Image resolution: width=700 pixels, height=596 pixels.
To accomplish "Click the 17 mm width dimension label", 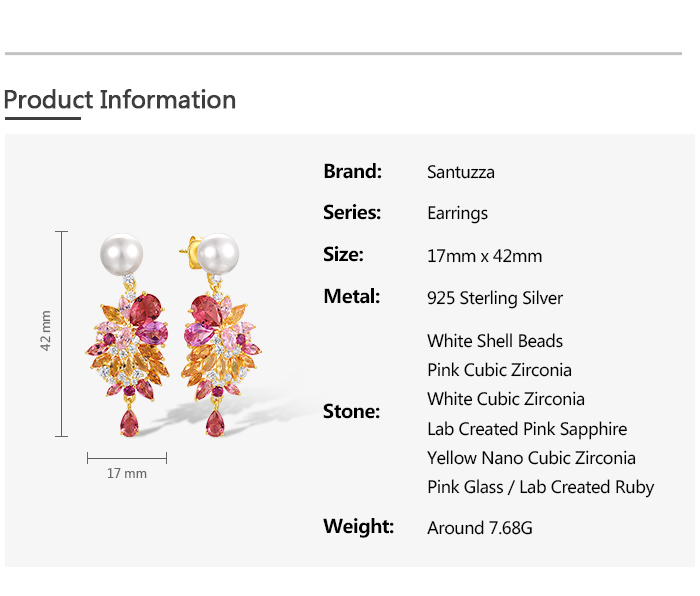I will click(x=127, y=473).
